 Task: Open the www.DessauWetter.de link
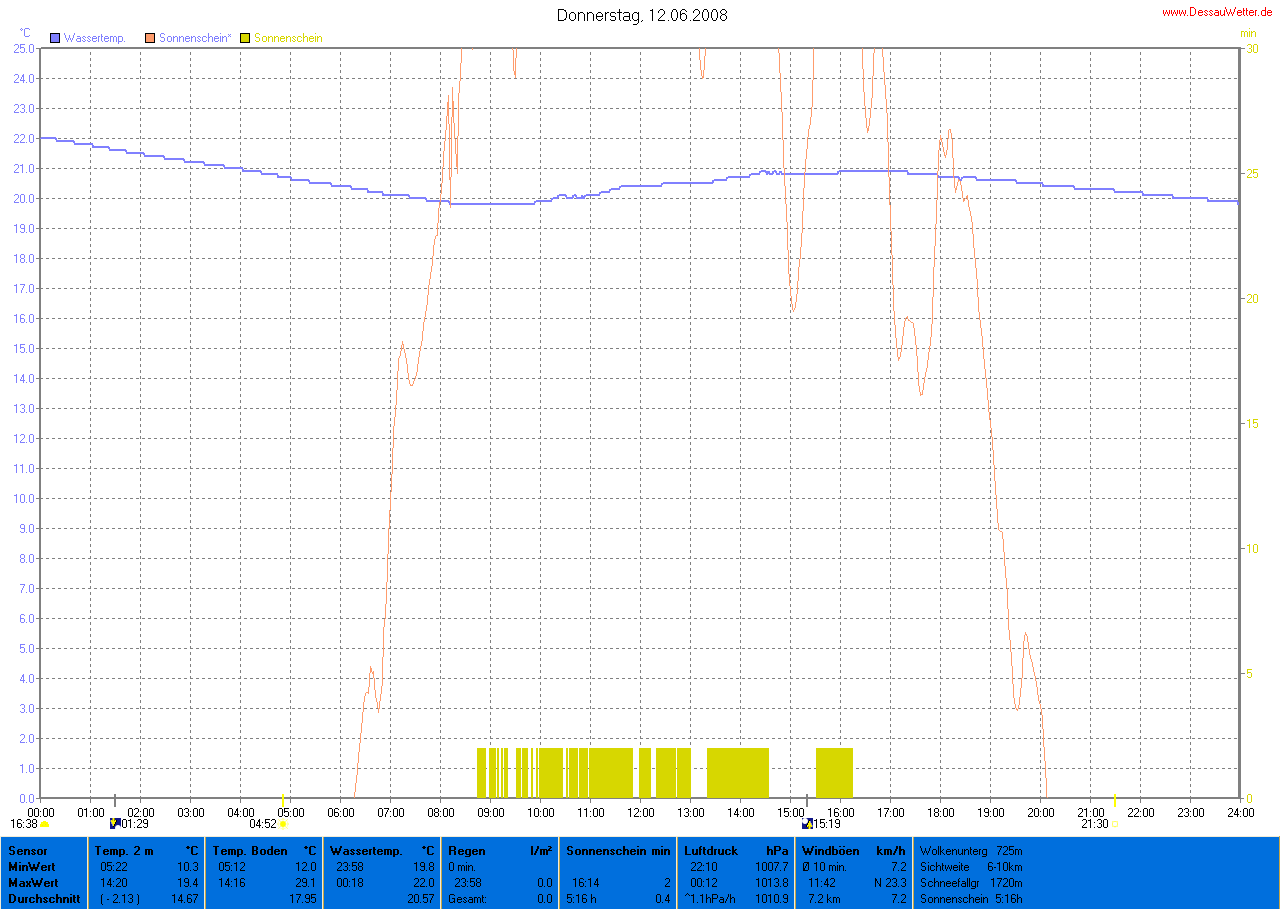[1217, 12]
